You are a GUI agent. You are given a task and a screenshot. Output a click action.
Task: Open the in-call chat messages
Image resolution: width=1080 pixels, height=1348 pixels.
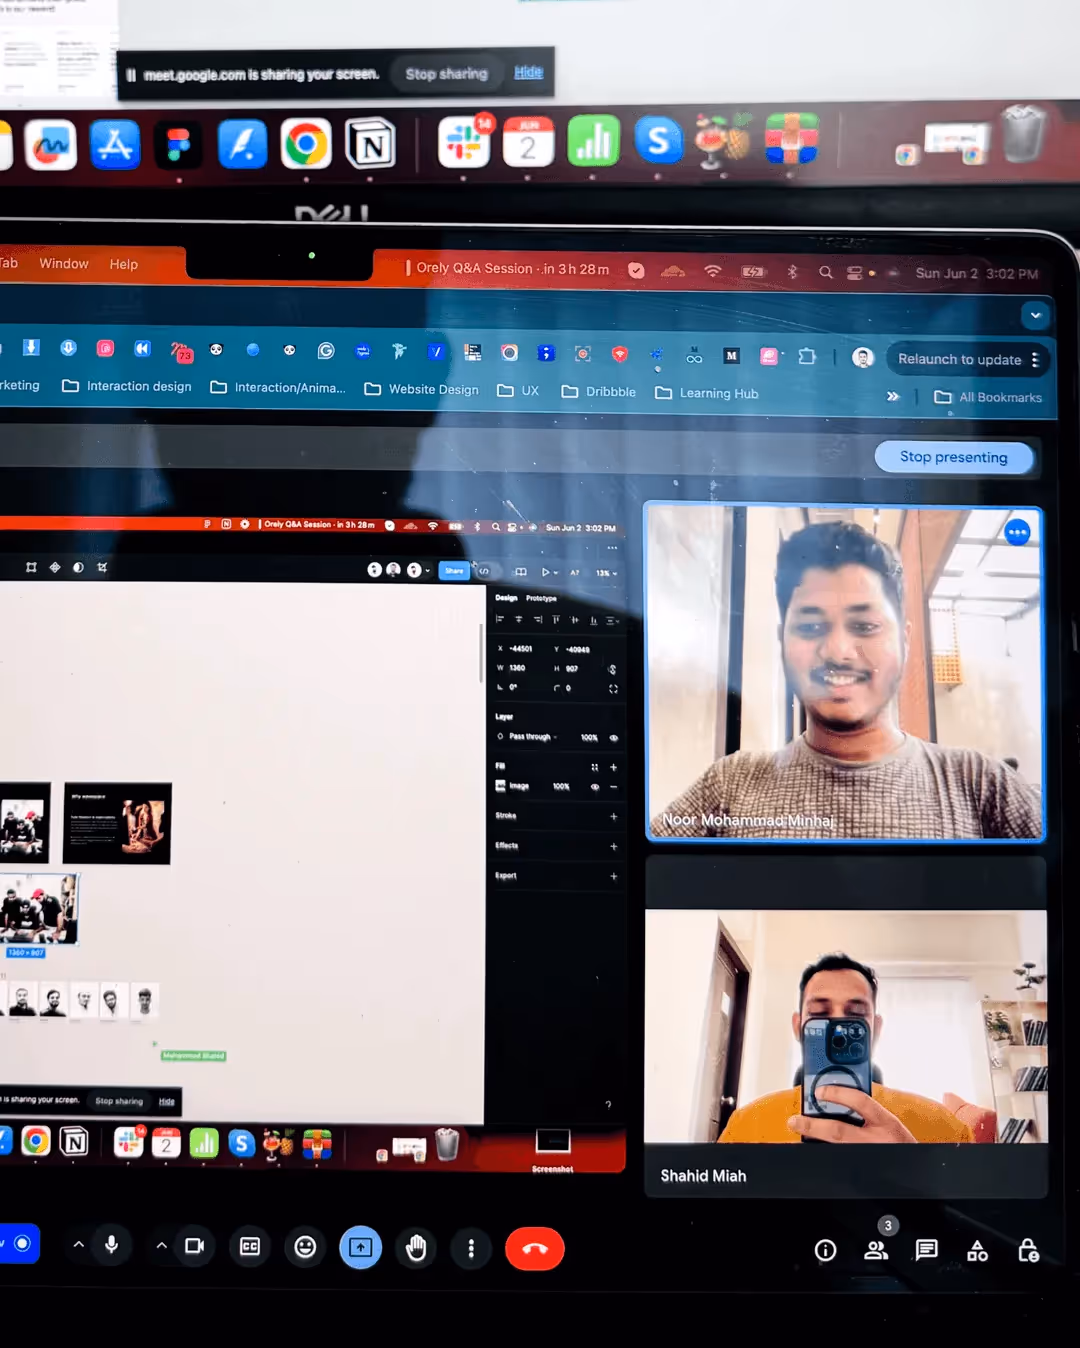(926, 1250)
